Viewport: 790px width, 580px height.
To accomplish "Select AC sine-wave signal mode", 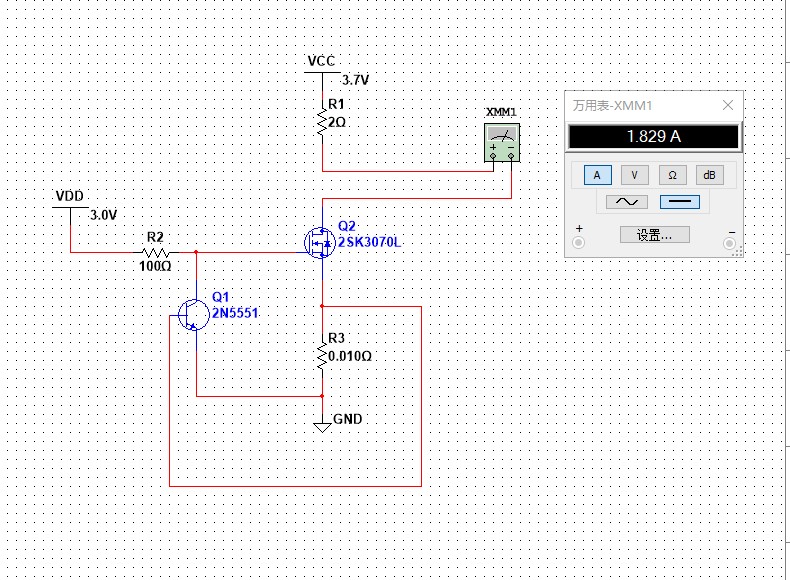I will pyautogui.click(x=627, y=202).
